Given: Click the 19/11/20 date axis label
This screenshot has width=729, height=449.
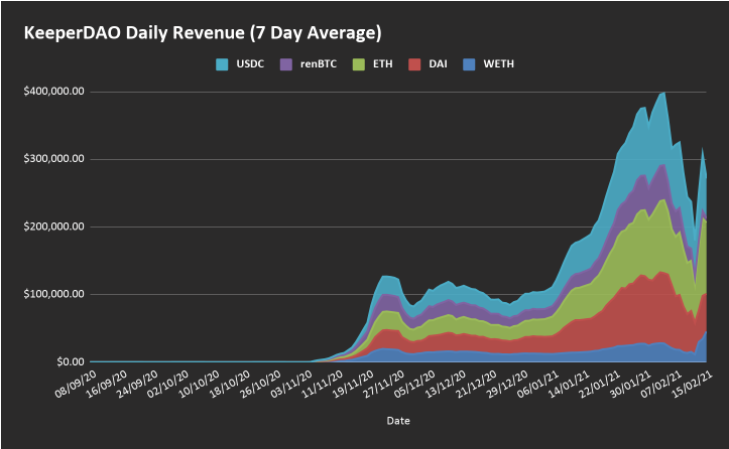Looking at the screenshot, I should click(353, 383).
